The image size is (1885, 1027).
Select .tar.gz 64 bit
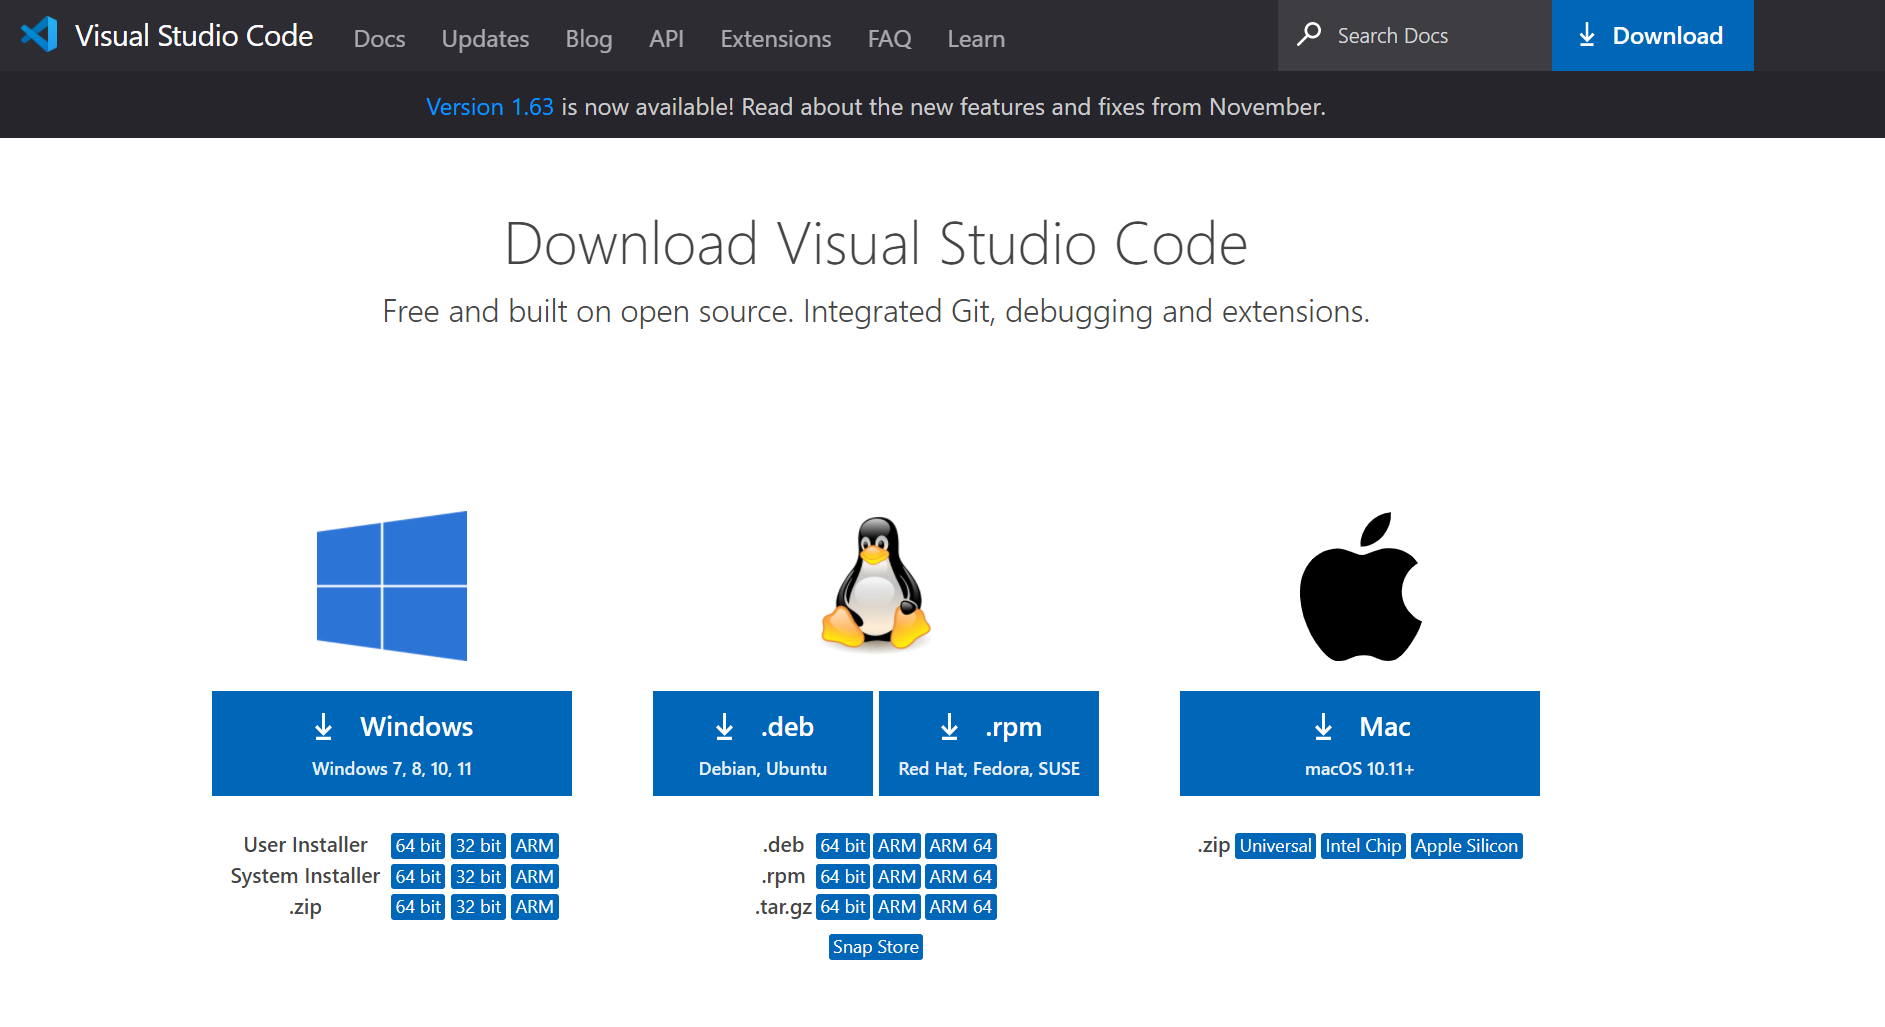pyautogui.click(x=843, y=907)
